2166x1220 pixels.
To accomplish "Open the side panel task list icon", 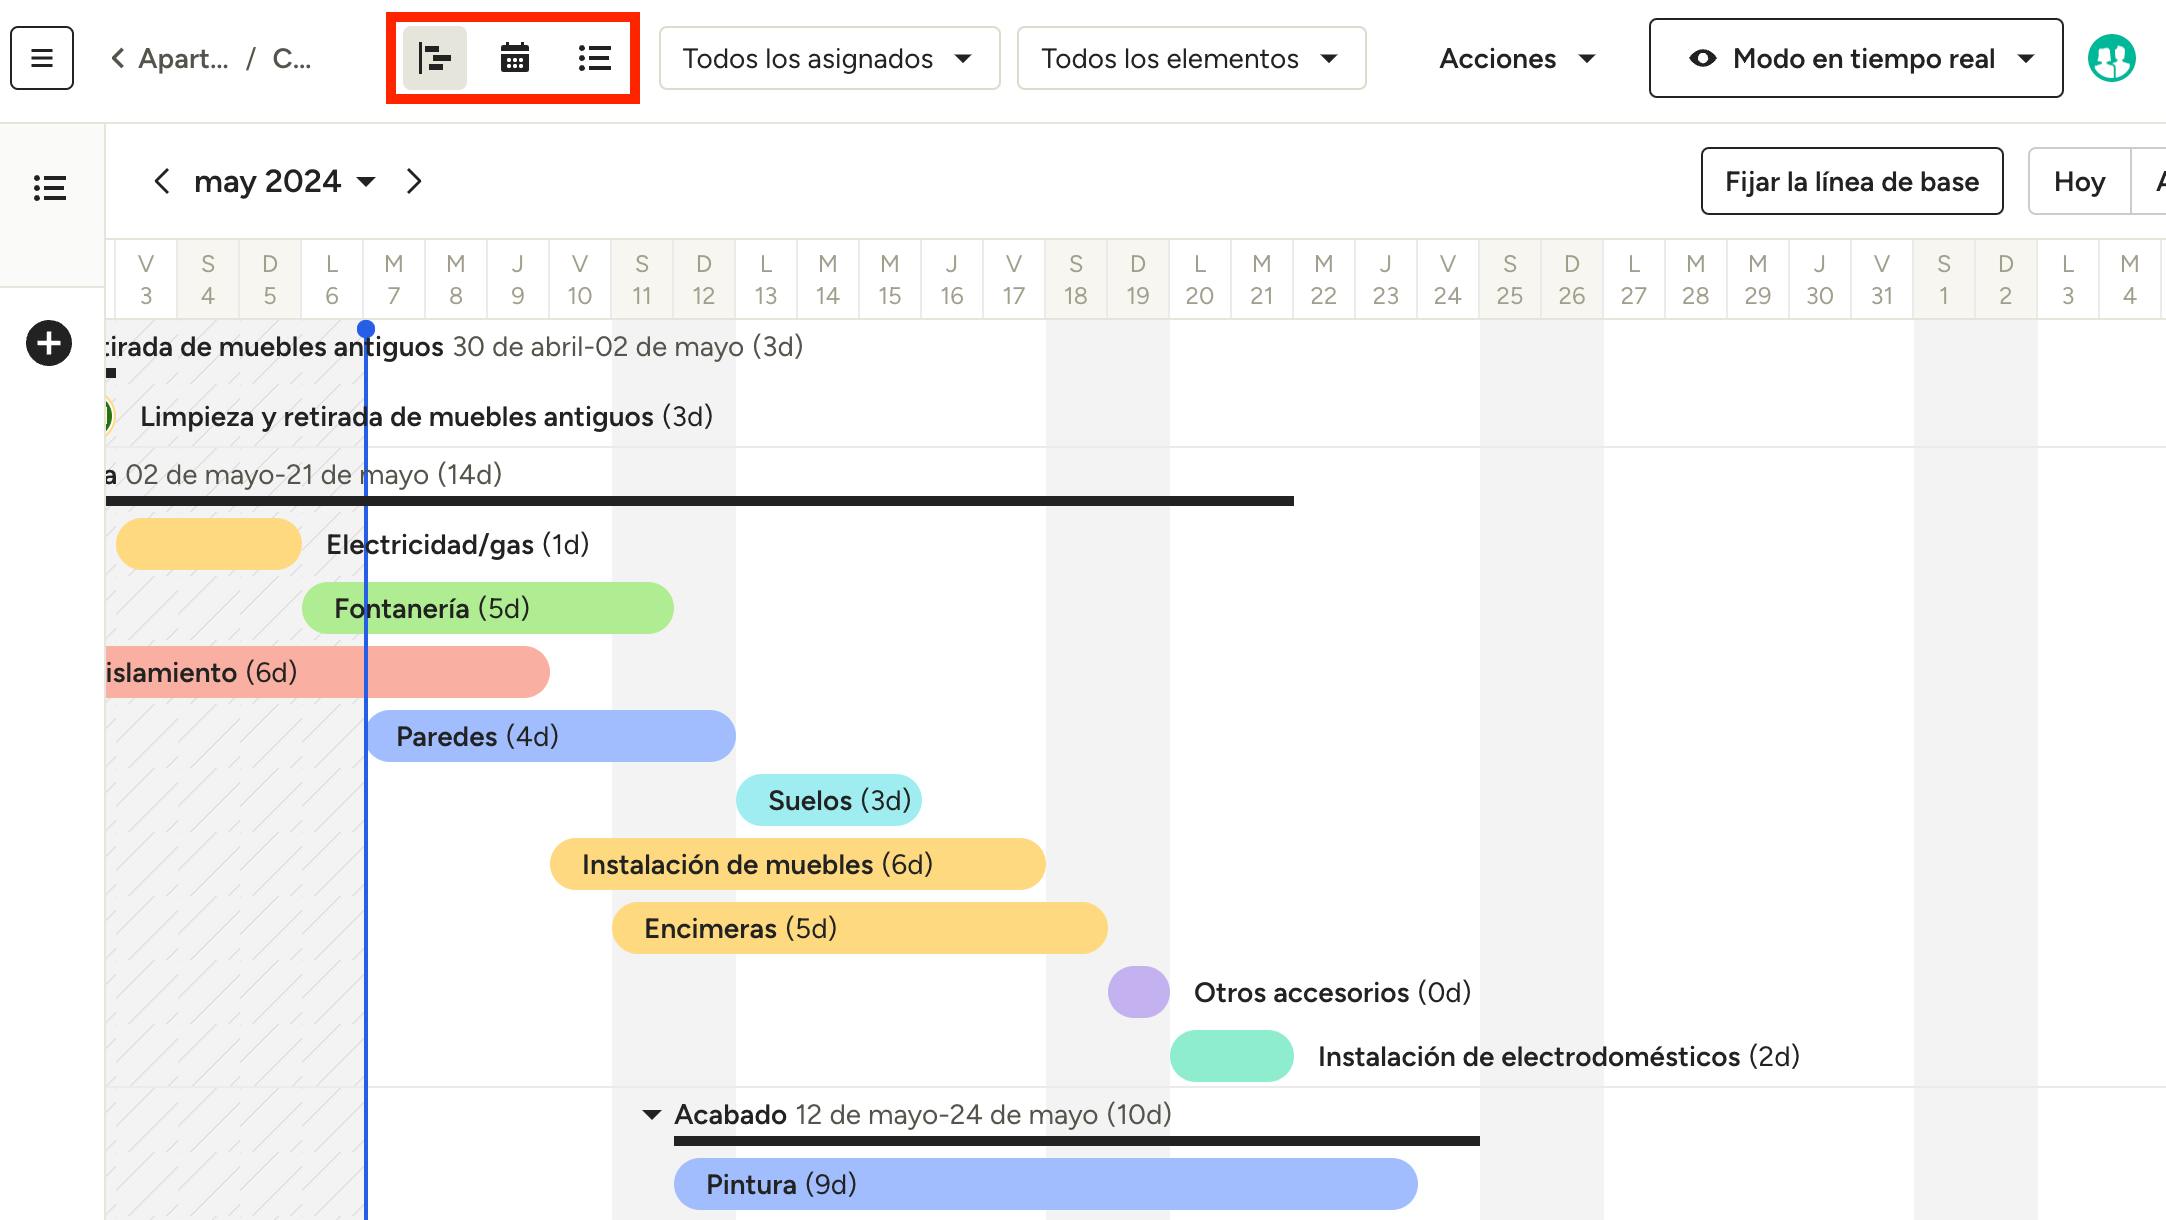I will click(x=50, y=188).
